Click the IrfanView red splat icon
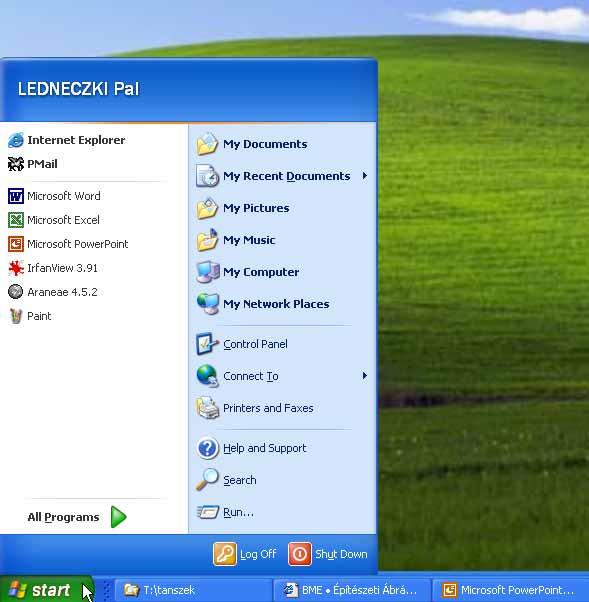Viewport: 589px width, 602px height. coord(16,268)
